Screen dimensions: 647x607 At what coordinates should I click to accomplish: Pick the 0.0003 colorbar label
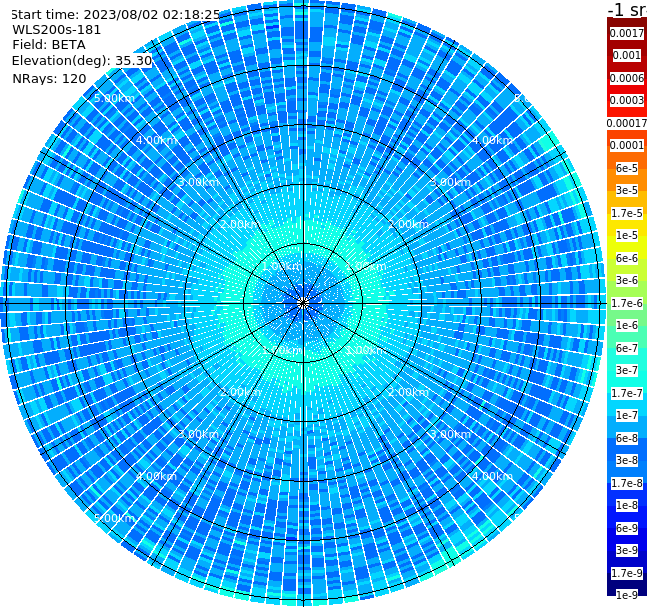pos(627,100)
